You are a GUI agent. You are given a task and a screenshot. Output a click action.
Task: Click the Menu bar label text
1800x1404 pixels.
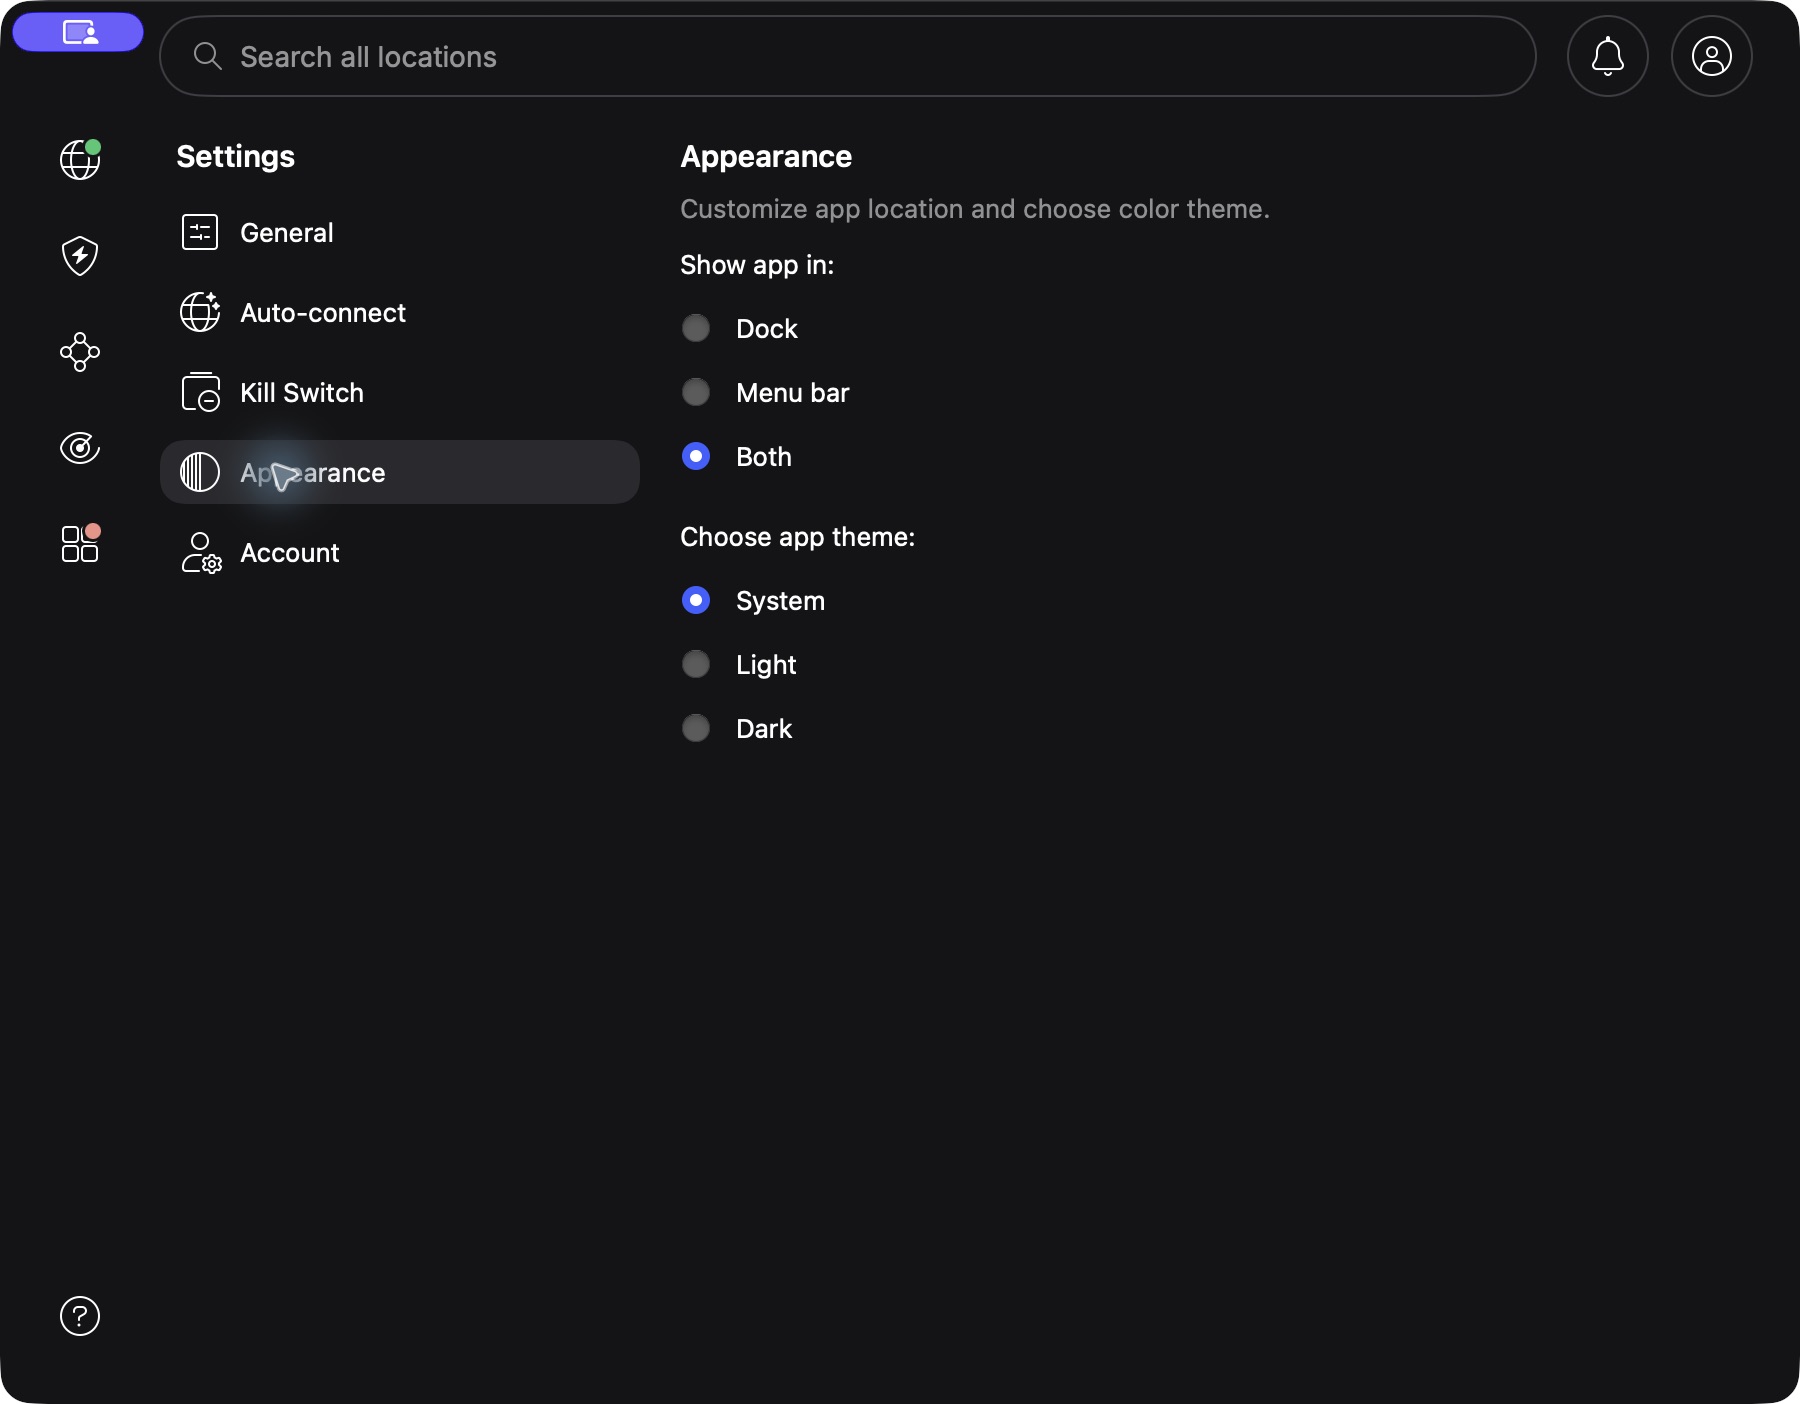pos(793,393)
